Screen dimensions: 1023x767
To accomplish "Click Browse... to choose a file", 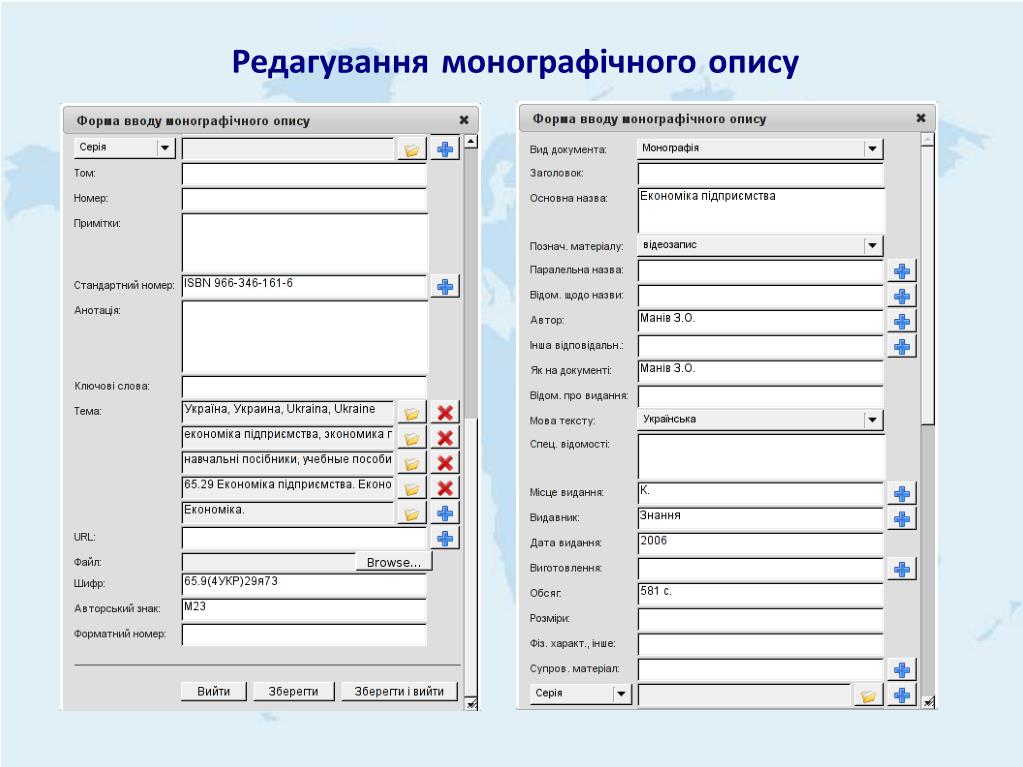I will pyautogui.click(x=393, y=562).
